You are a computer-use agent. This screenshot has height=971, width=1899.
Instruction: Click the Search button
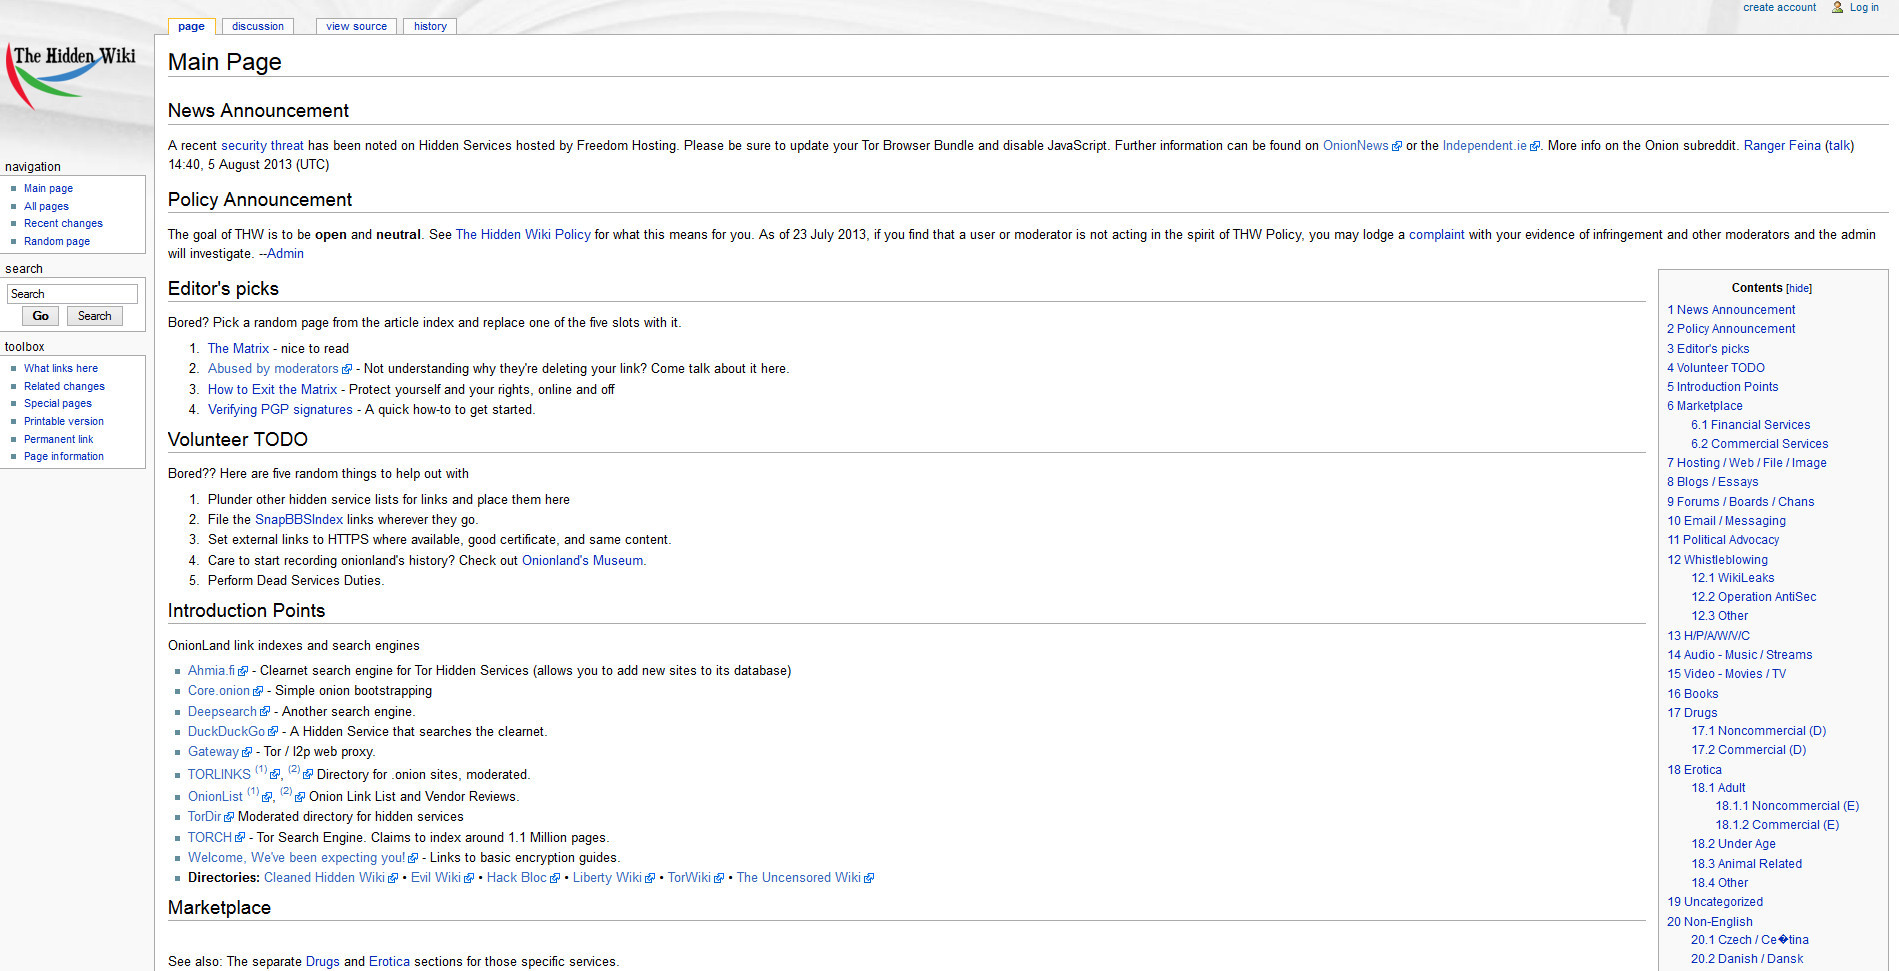point(95,316)
